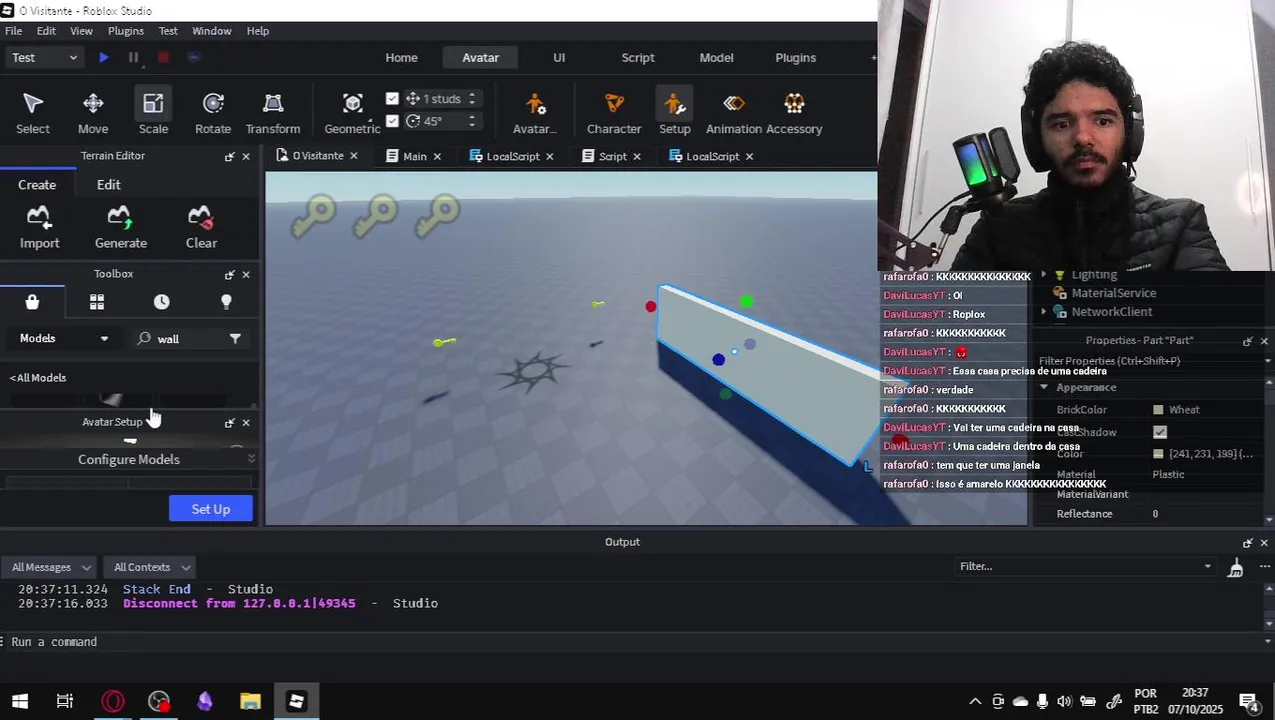The height and width of the screenshot is (720, 1275).
Task: Open the Test mode dropdown
Action: point(43,57)
